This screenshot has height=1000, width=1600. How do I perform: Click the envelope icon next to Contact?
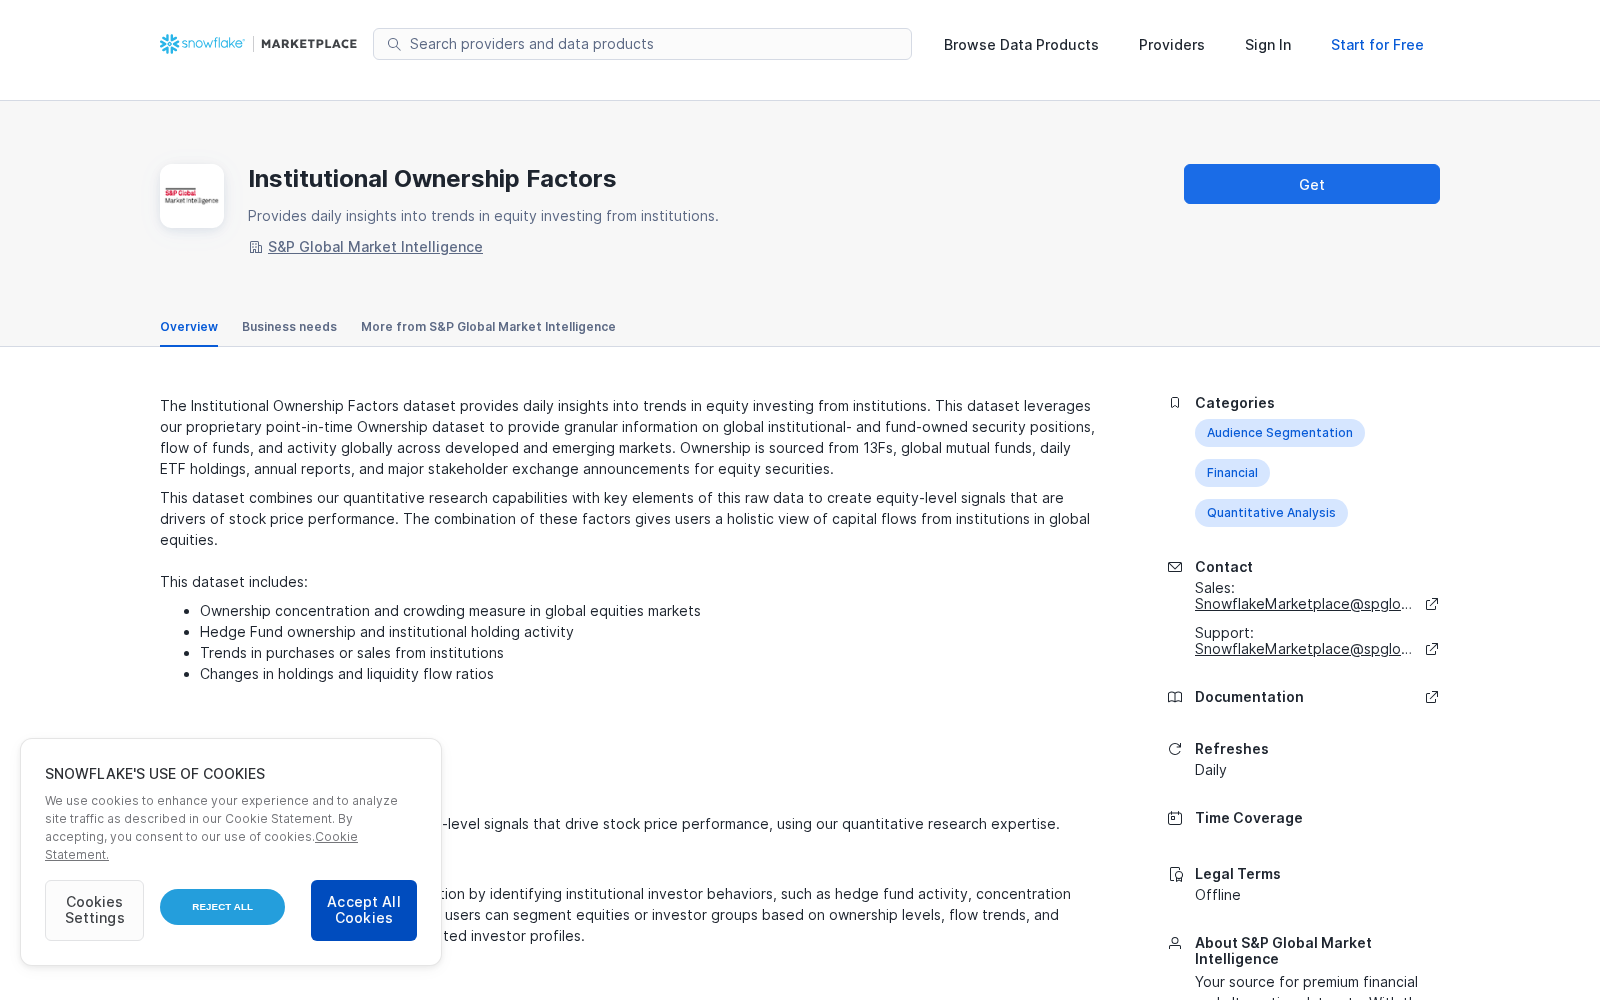(x=1175, y=567)
